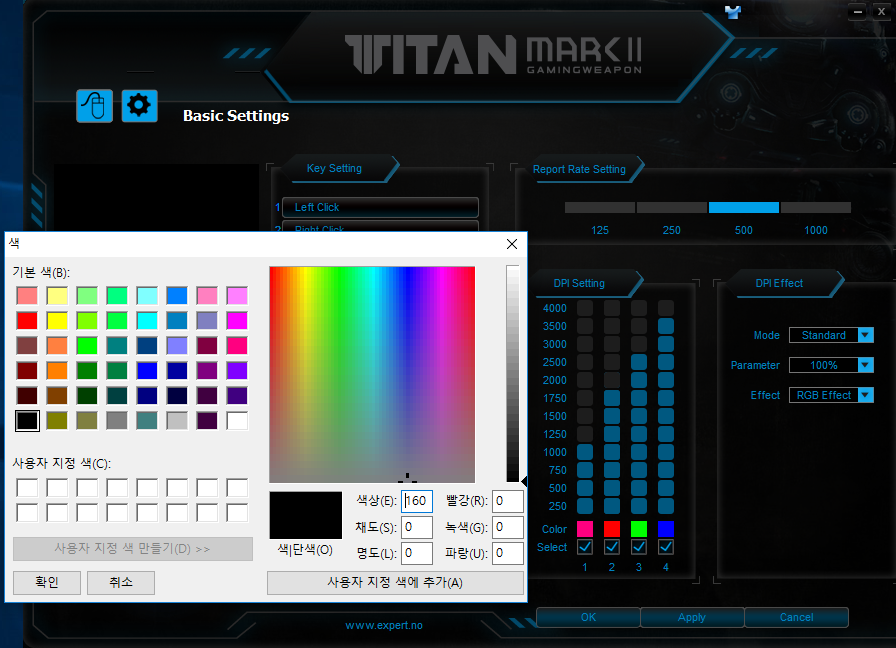Pick the red swatch in basic colors
This screenshot has width=896, height=648.
pos(27,321)
